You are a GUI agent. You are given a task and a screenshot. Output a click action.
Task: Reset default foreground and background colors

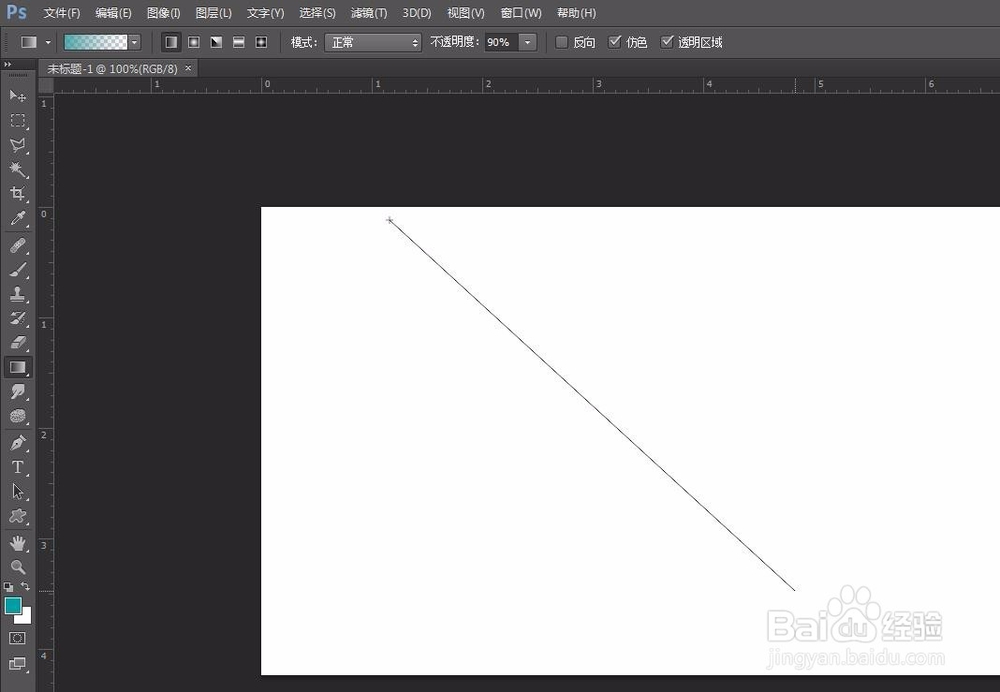(x=8, y=586)
